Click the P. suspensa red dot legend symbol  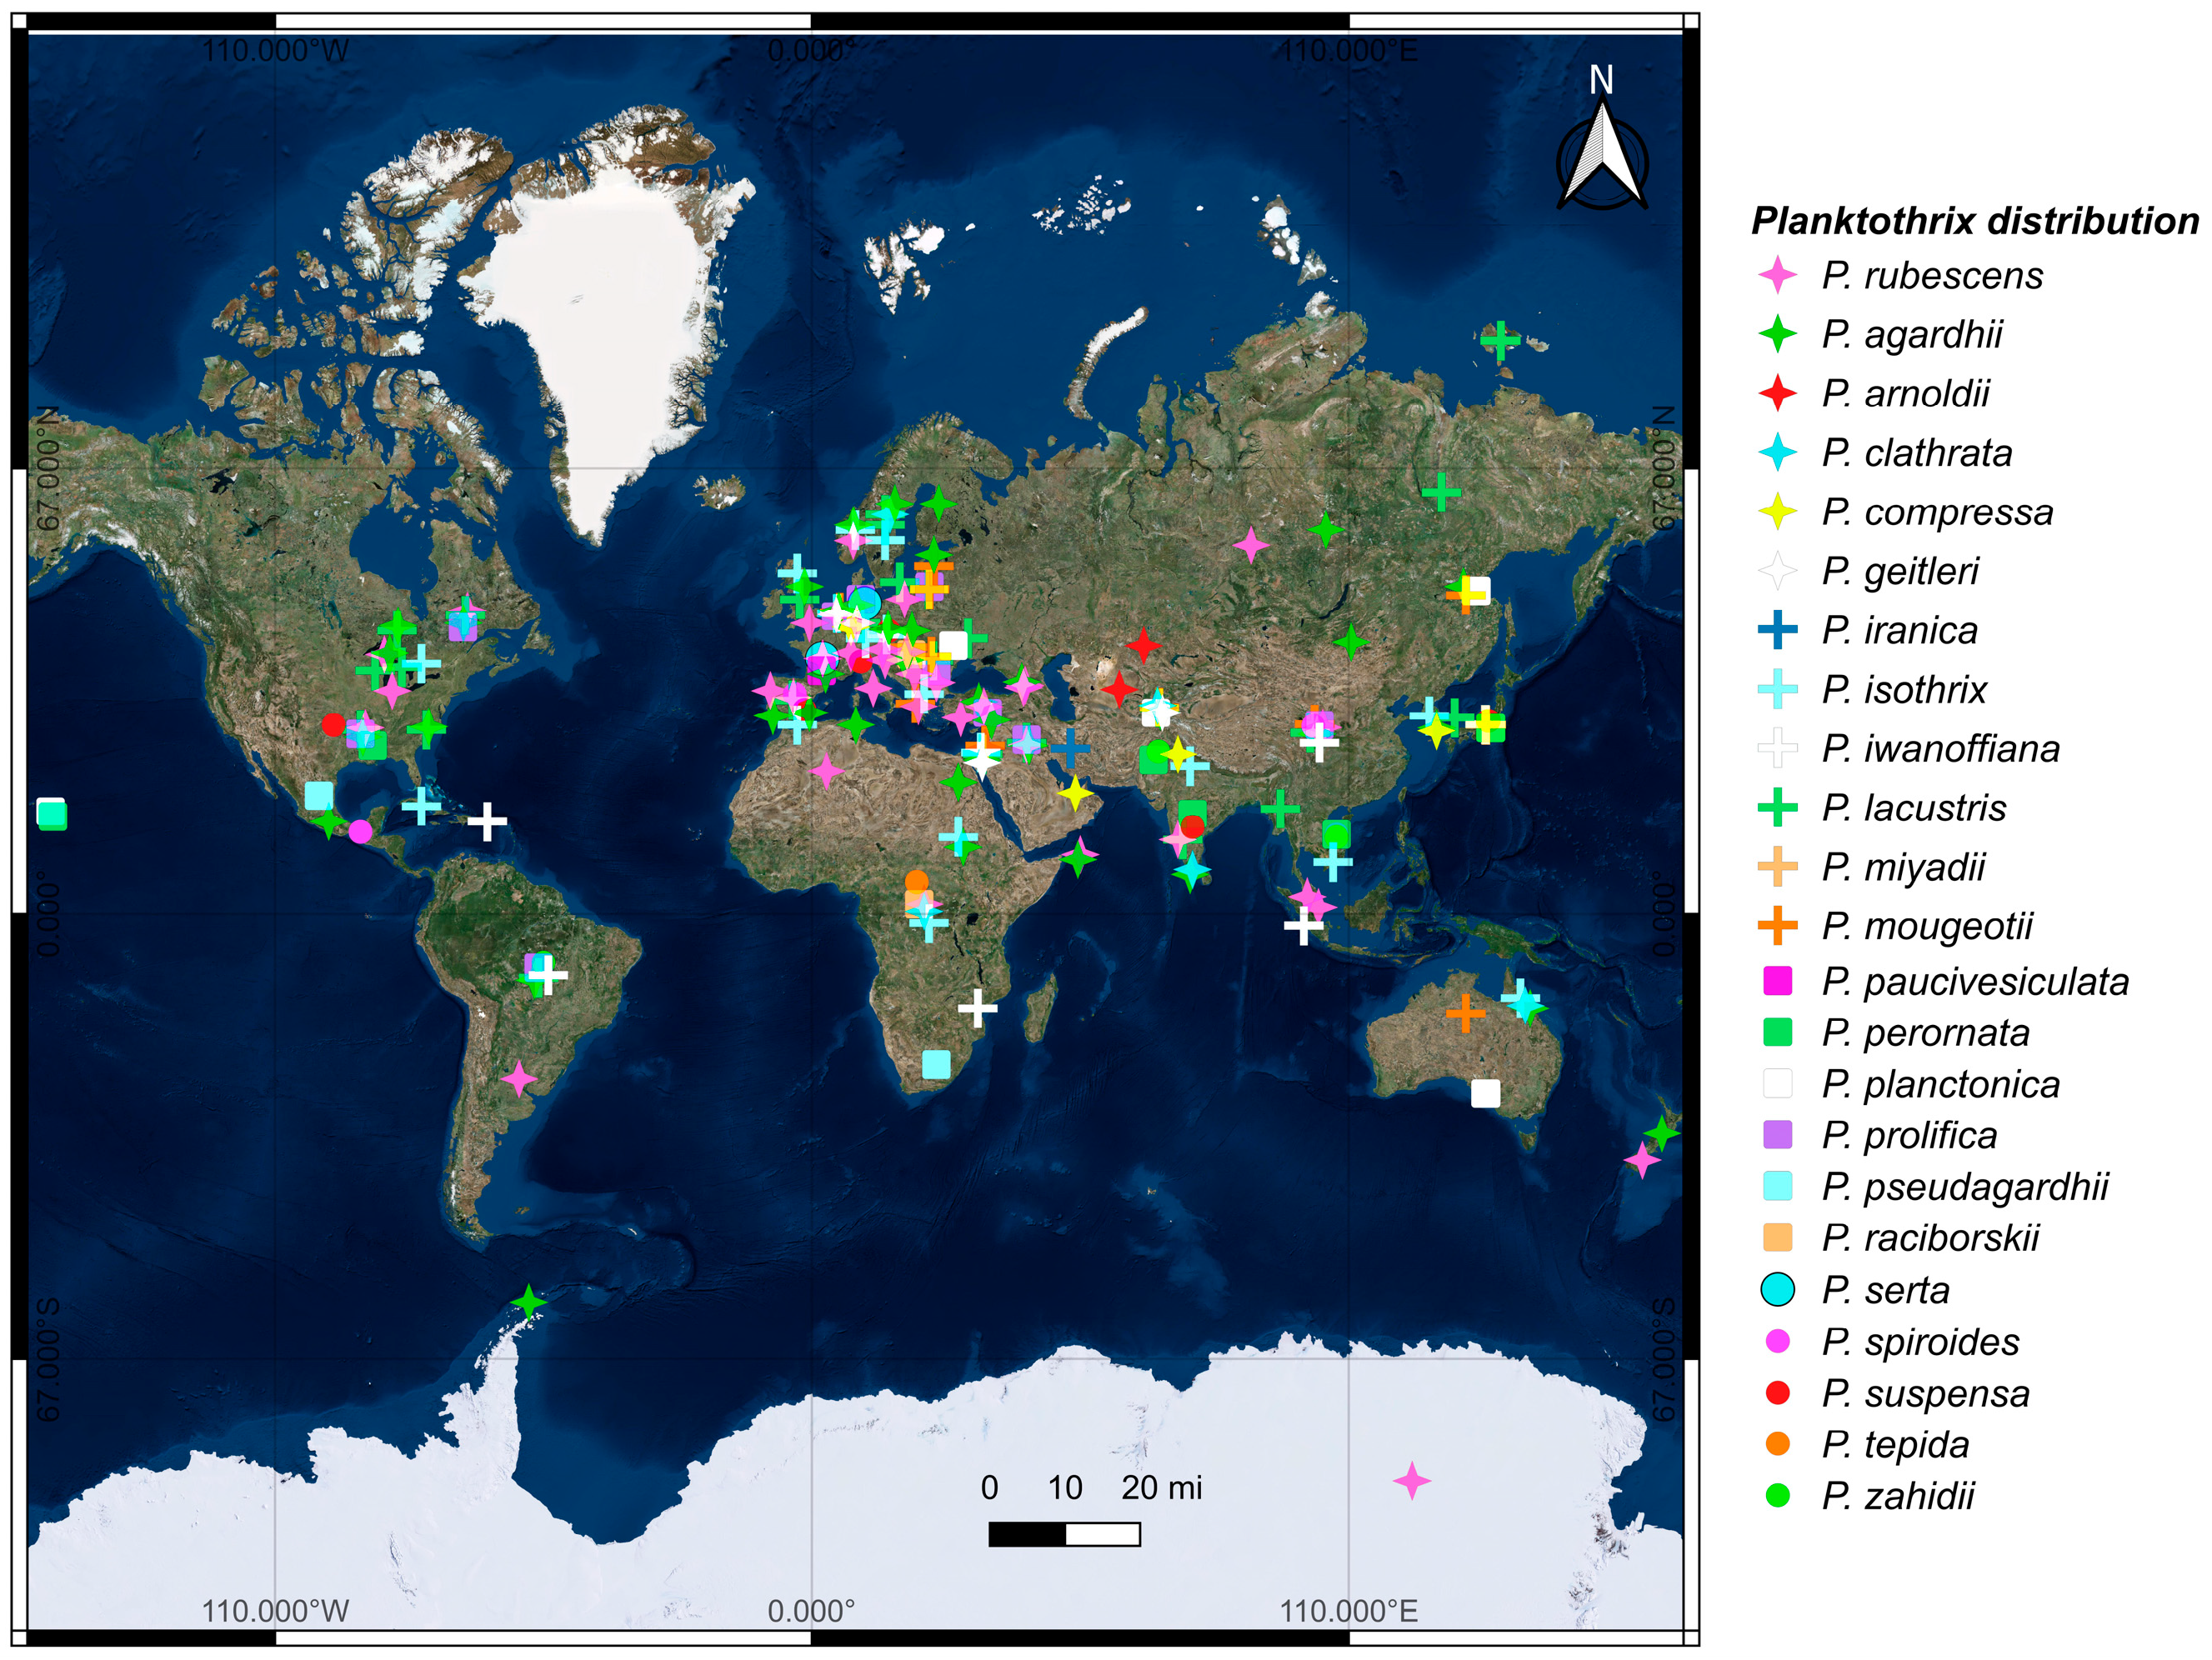pos(1777,1392)
